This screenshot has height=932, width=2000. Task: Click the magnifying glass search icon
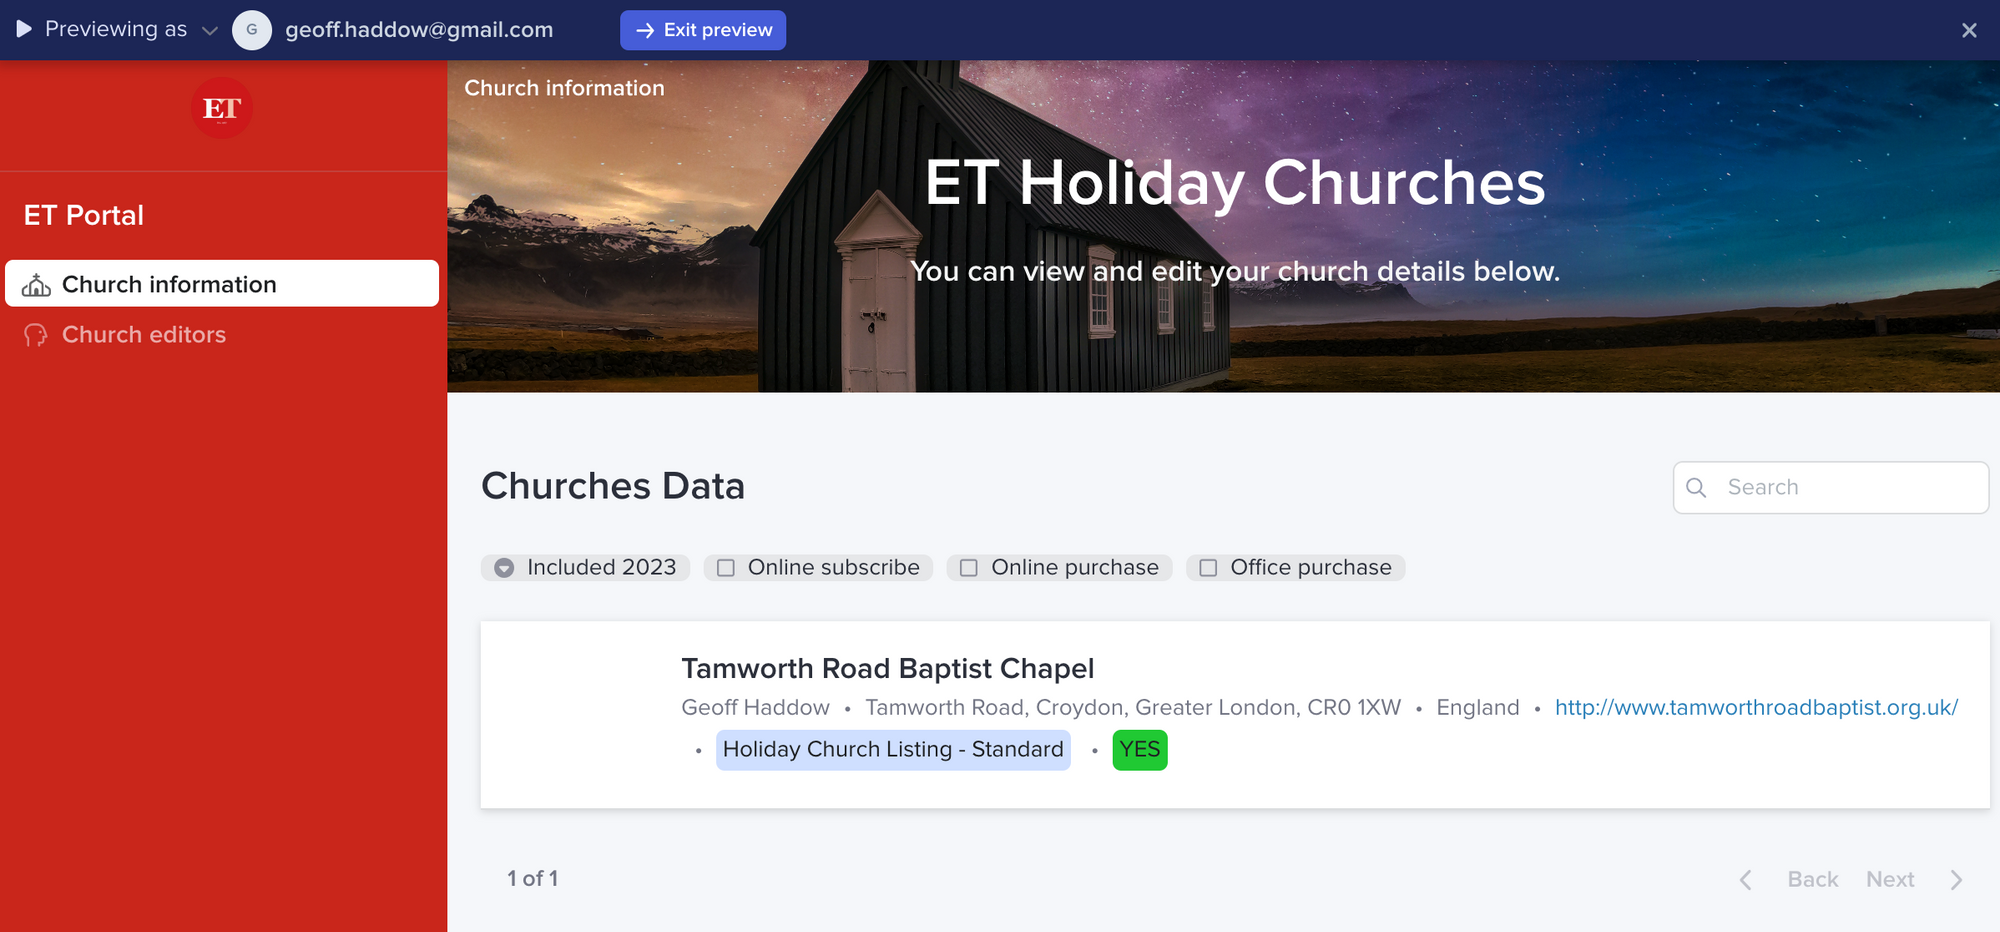[1696, 488]
